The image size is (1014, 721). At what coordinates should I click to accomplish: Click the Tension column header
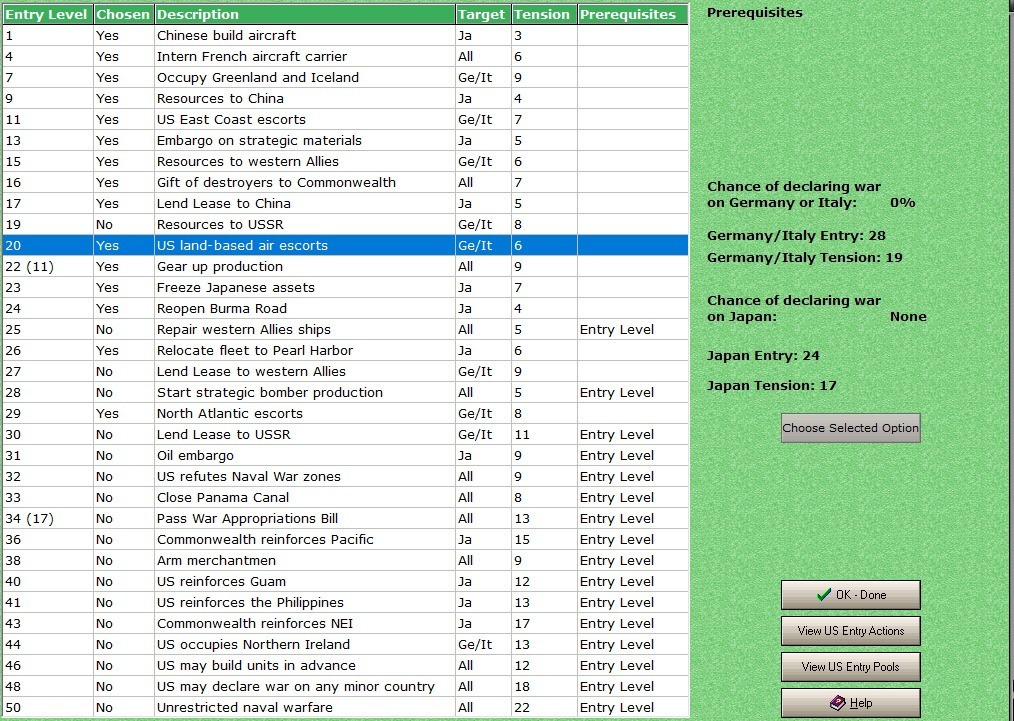click(544, 14)
